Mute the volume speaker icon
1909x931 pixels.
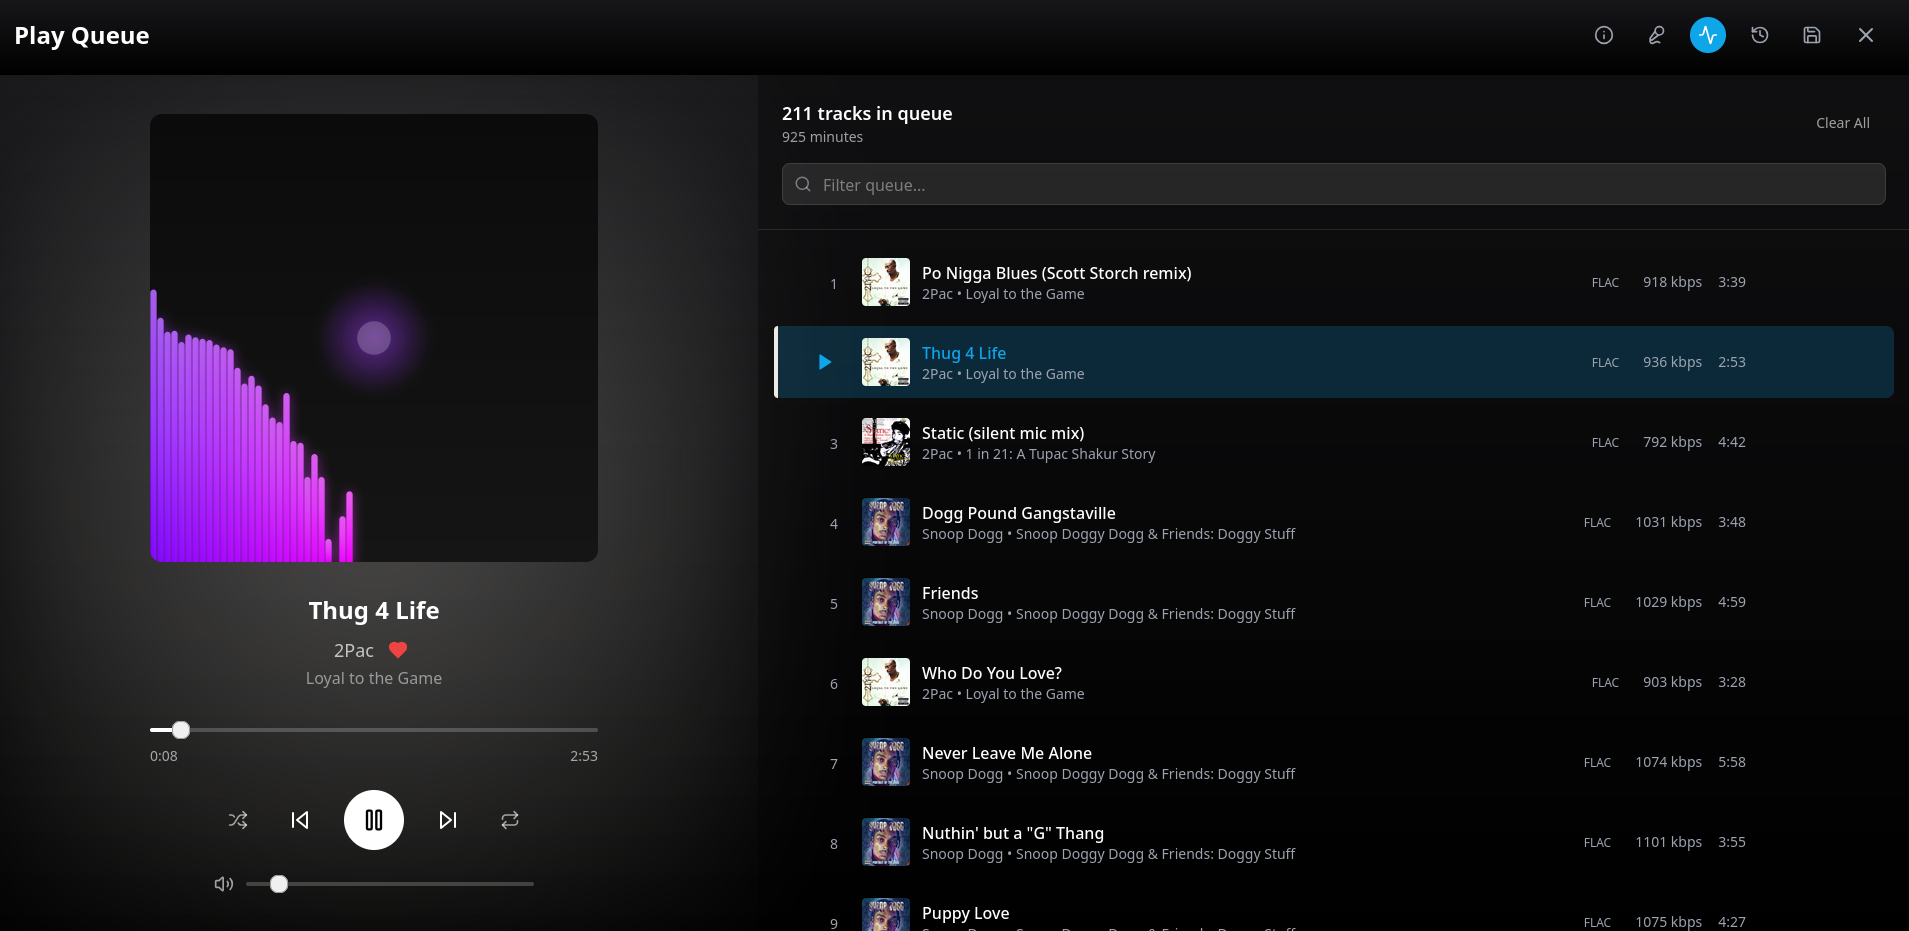pos(224,884)
